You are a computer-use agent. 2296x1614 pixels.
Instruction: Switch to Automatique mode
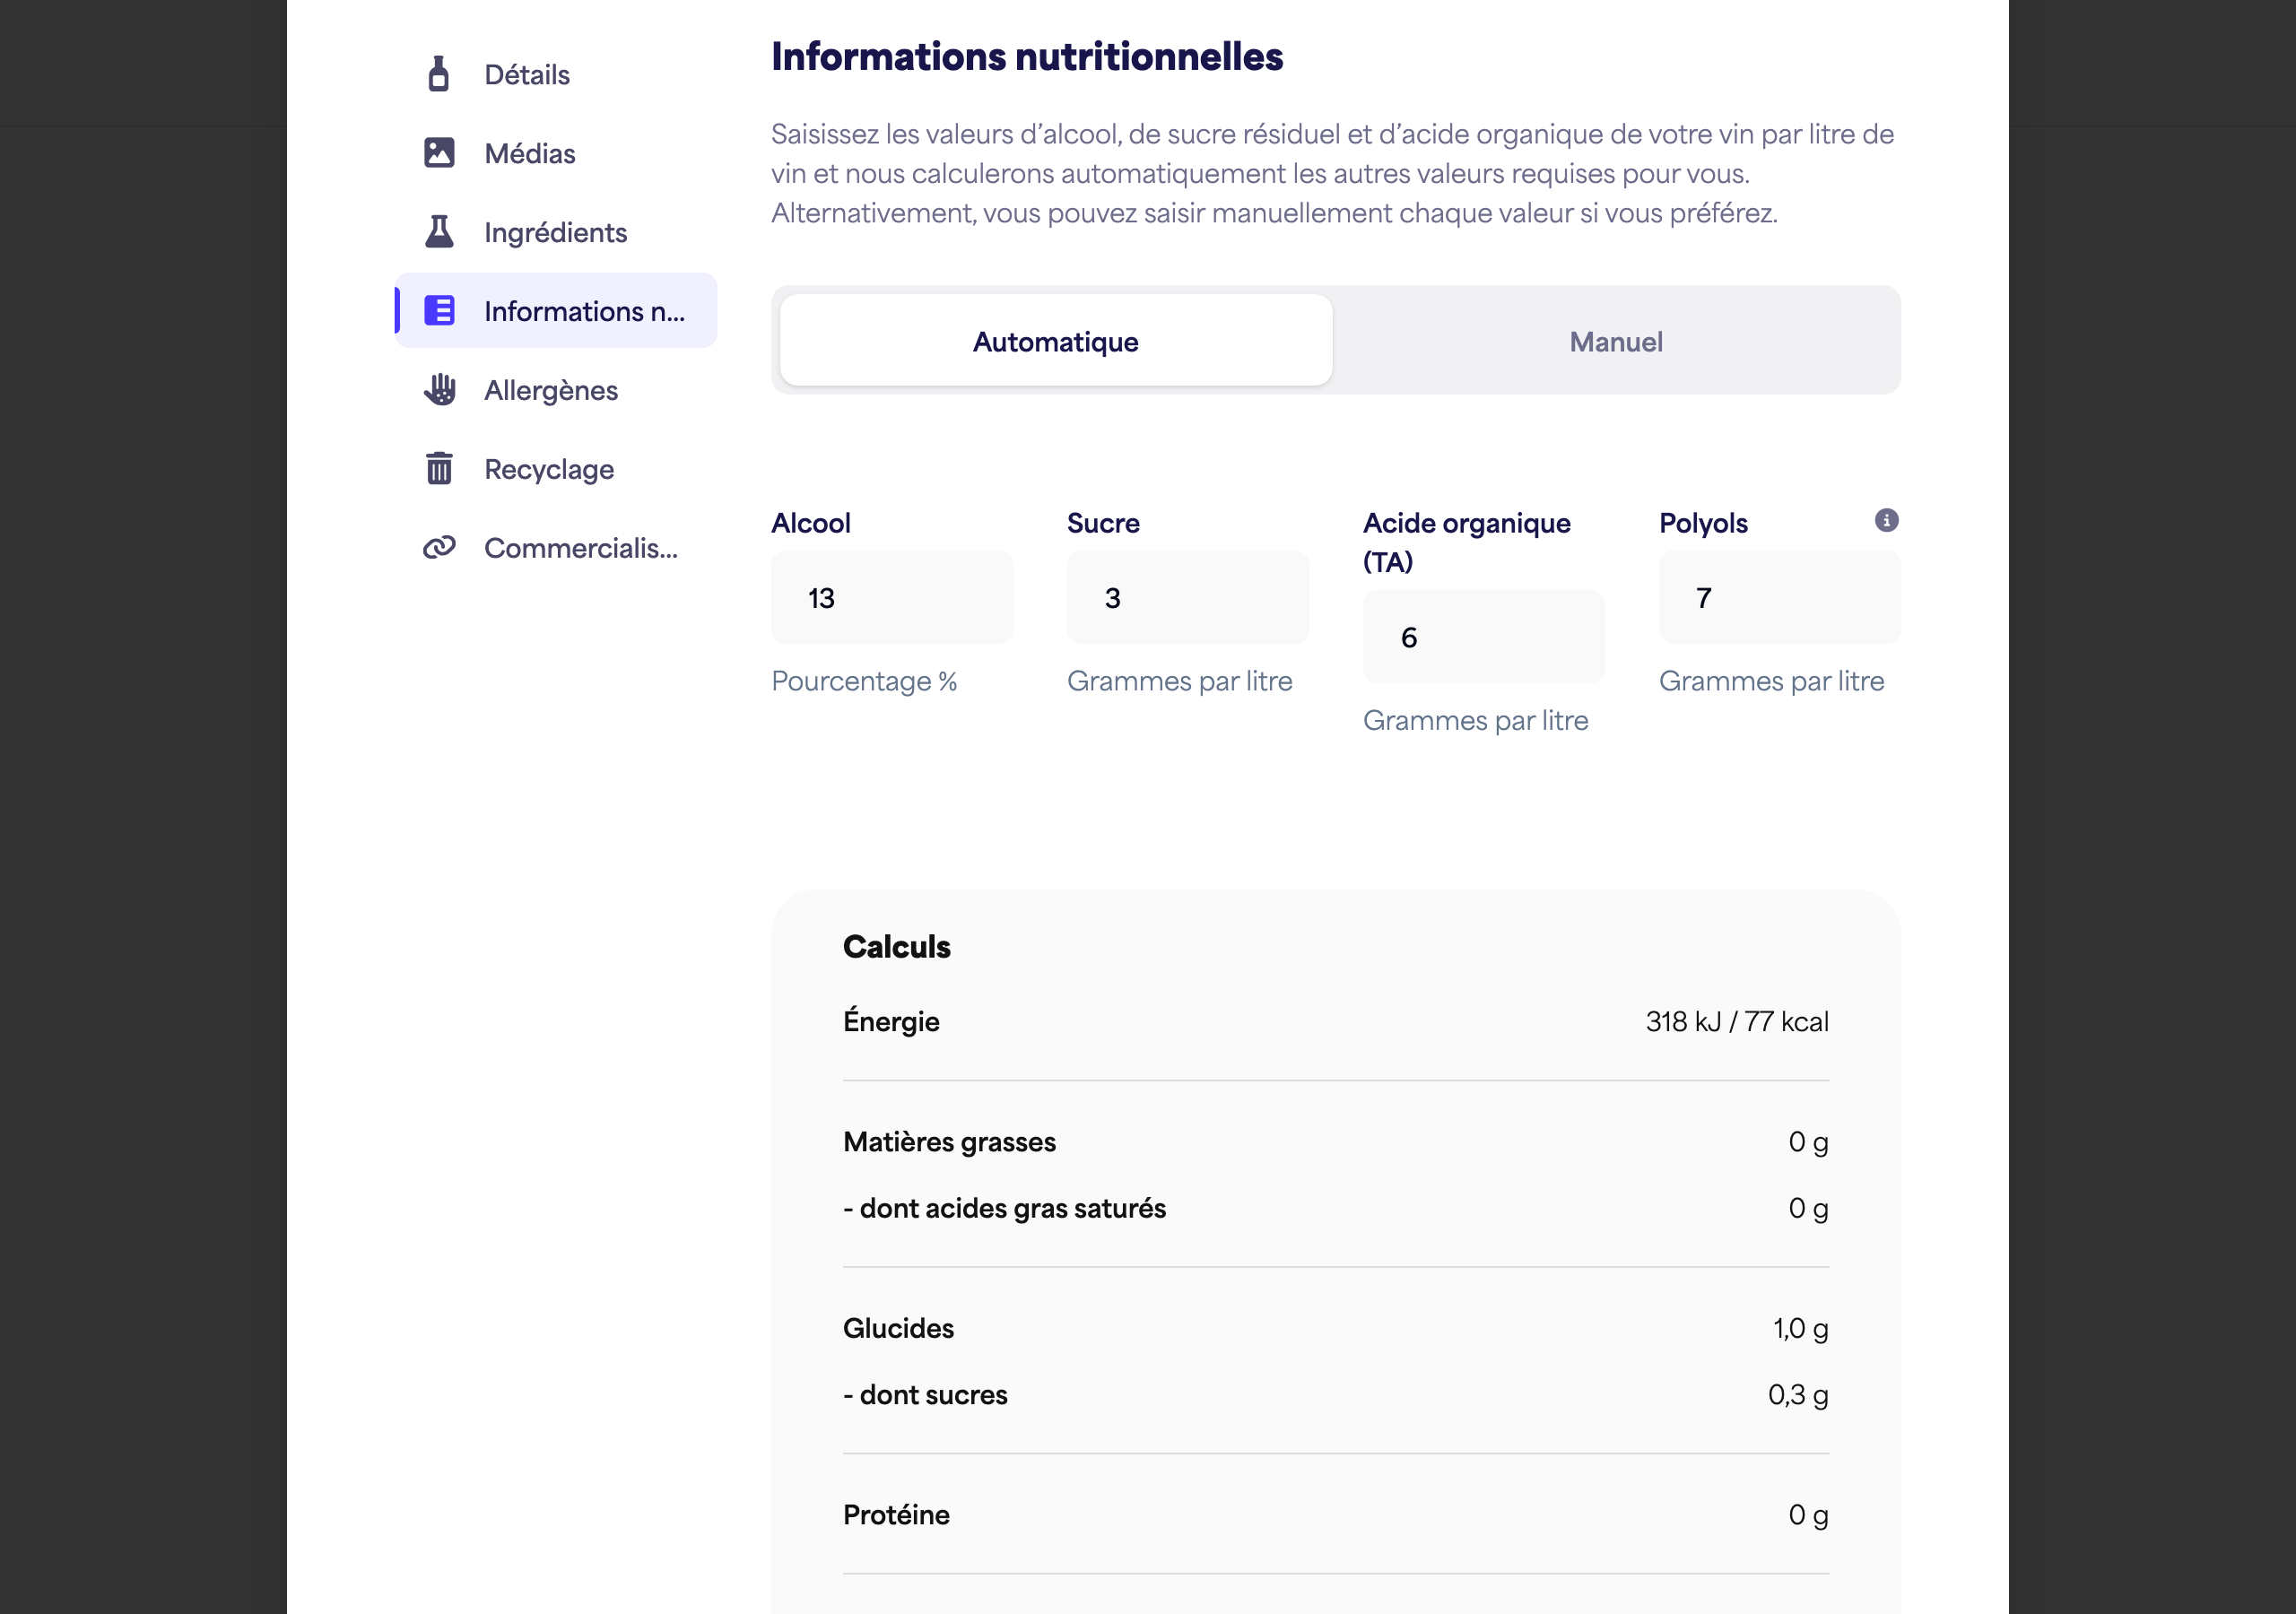[x=1055, y=341]
